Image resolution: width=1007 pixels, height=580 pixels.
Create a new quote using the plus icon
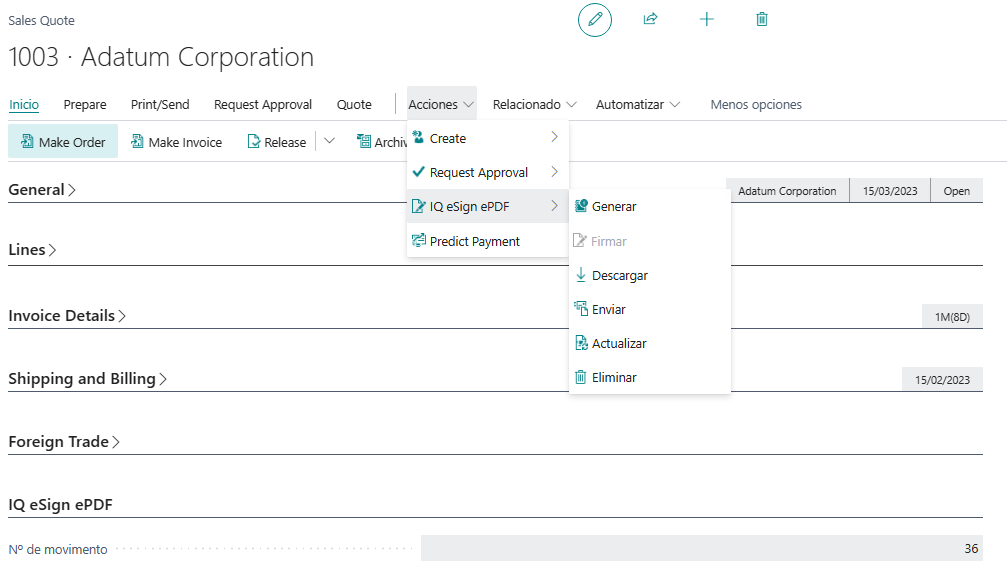[x=706, y=19]
